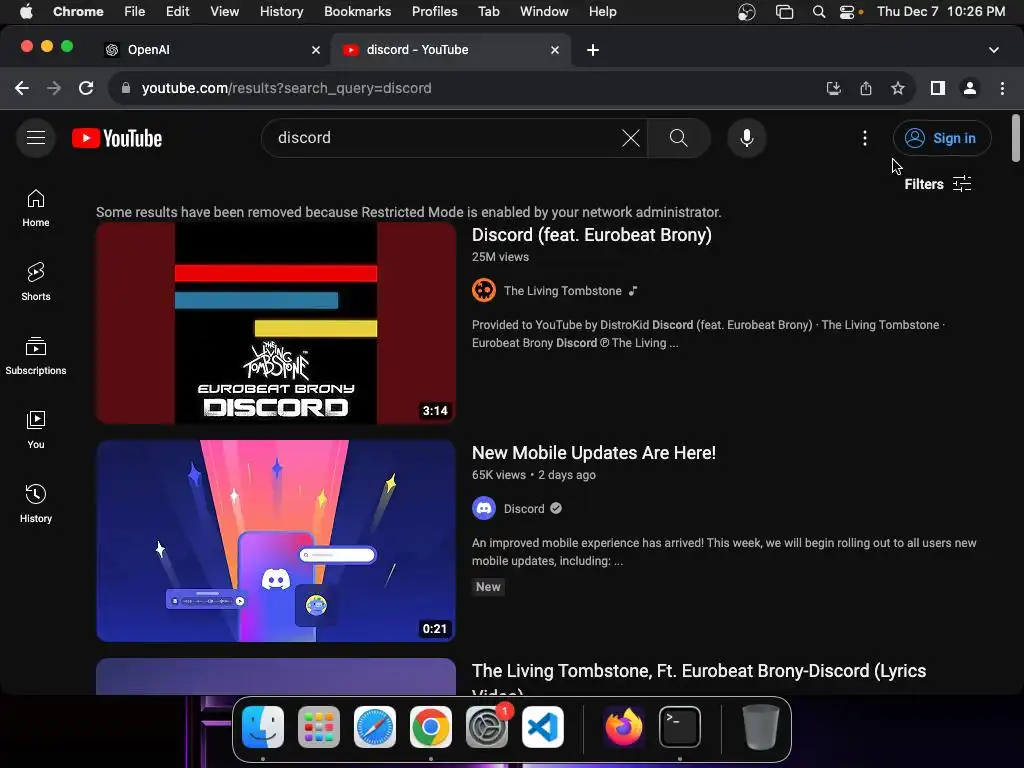This screenshot has height=768, width=1024.
Task: Launch Firefox from the Dock
Action: click(624, 727)
